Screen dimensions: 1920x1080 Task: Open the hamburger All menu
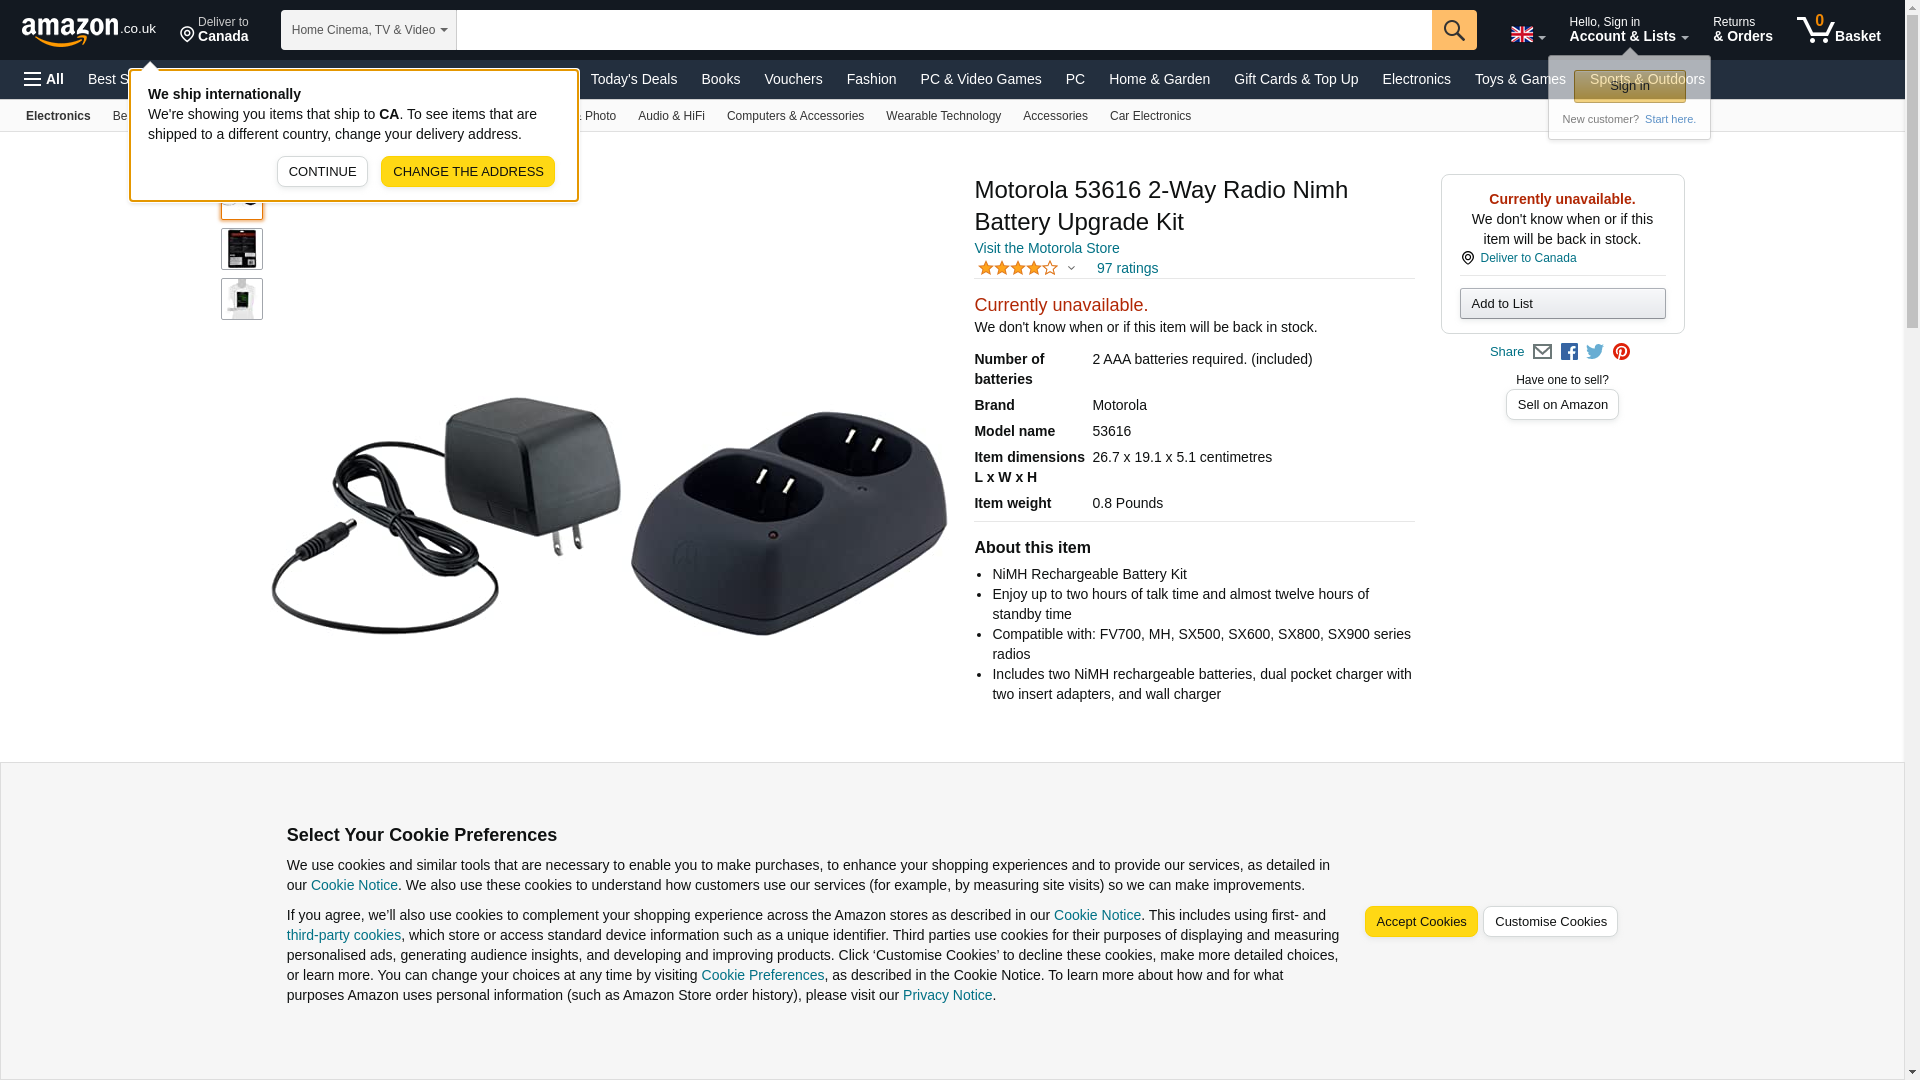pyautogui.click(x=44, y=79)
